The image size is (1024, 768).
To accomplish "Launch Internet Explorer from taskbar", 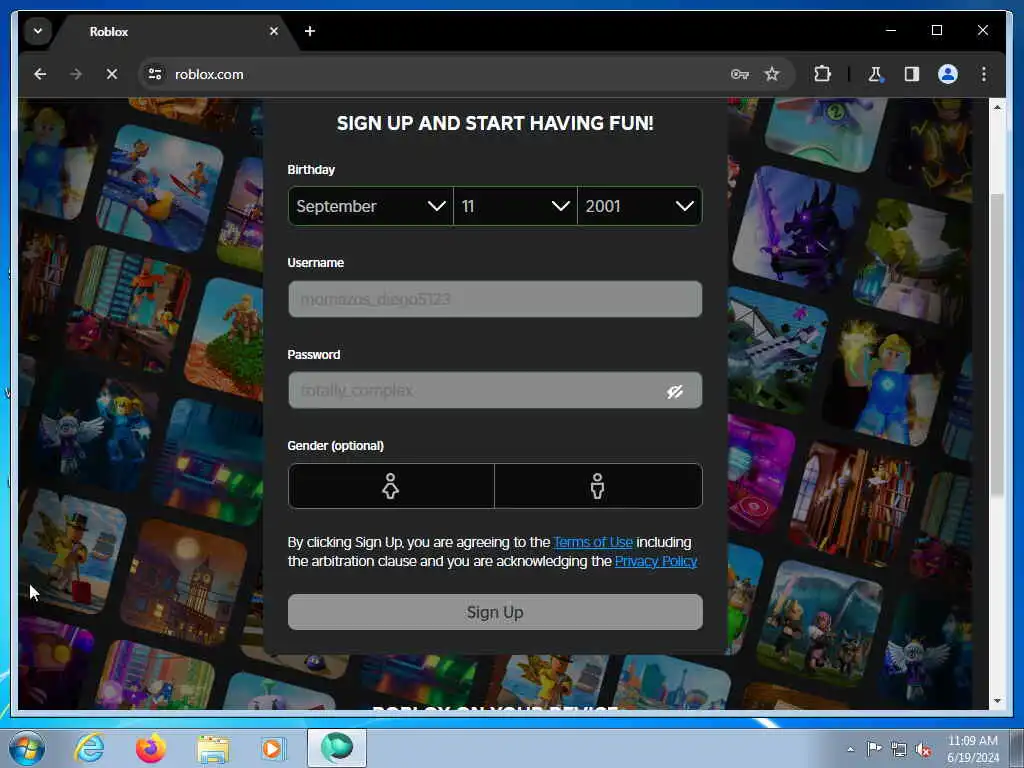I will [x=89, y=748].
